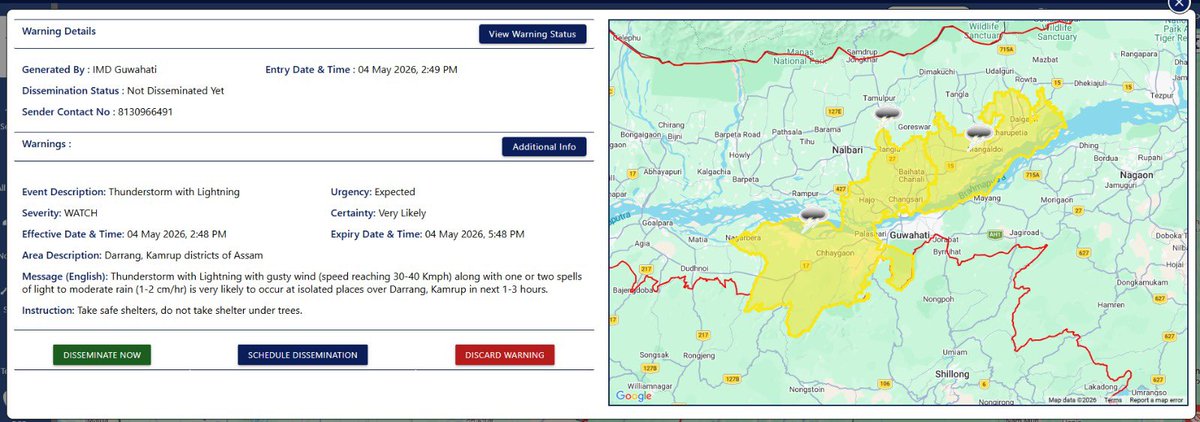
Task: Click the Barpeta Road map label
Action: pyautogui.click(x=740, y=133)
